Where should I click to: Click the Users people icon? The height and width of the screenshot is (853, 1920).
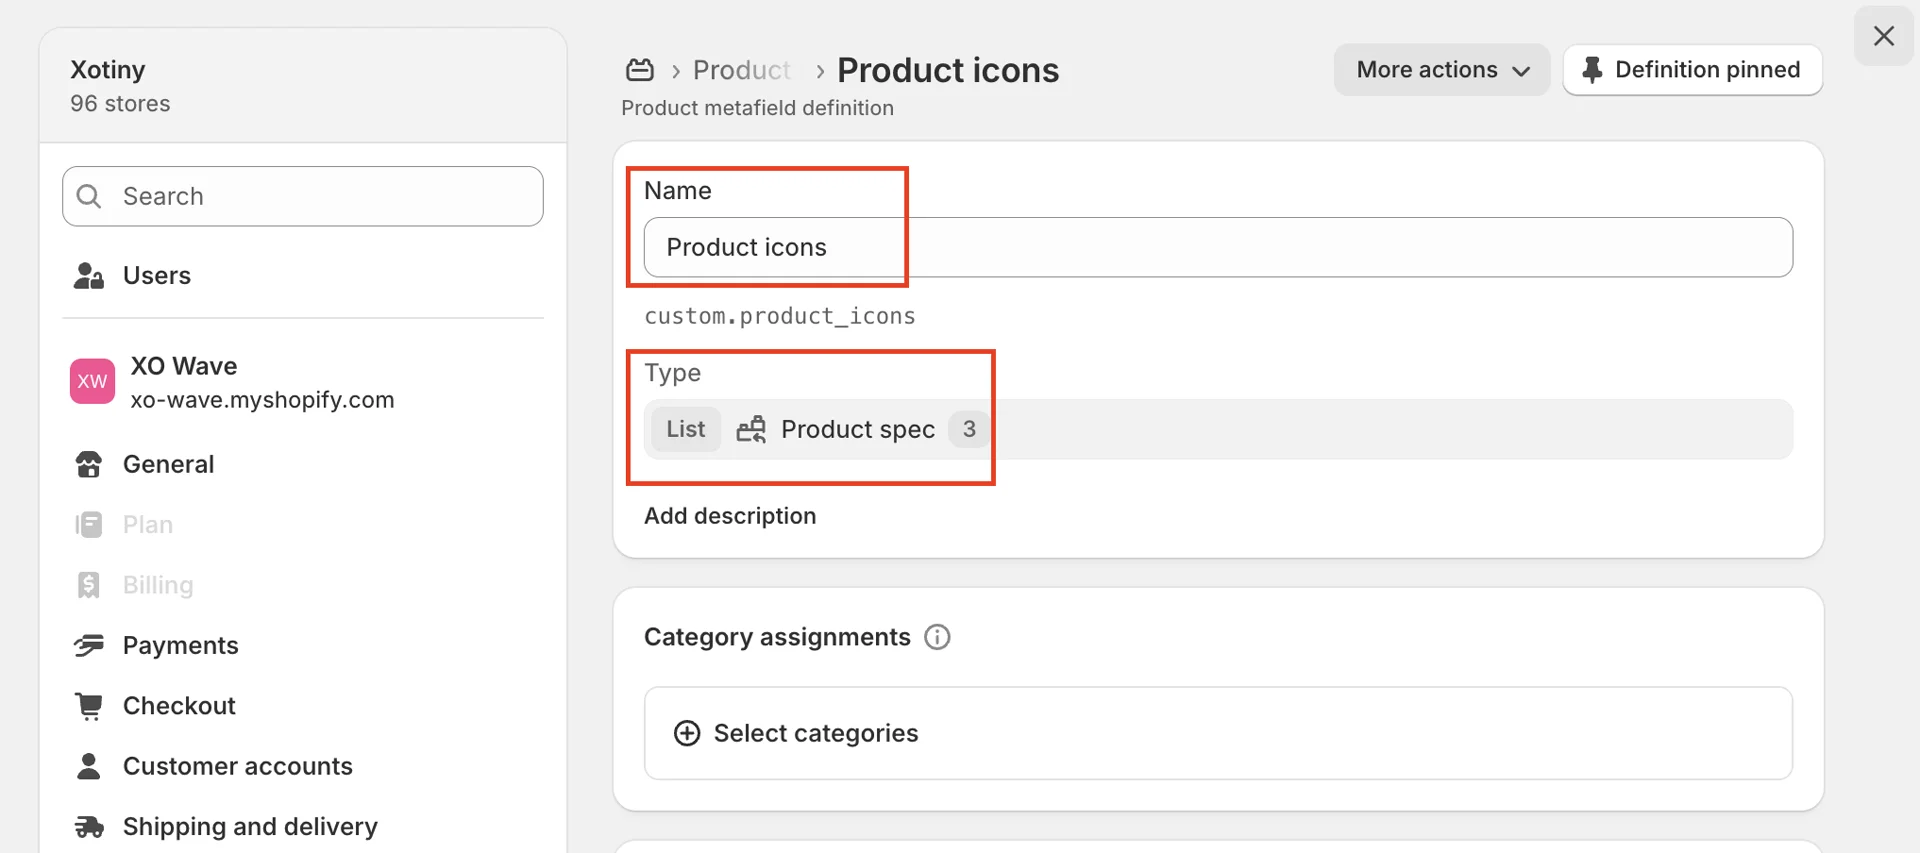[89, 276]
